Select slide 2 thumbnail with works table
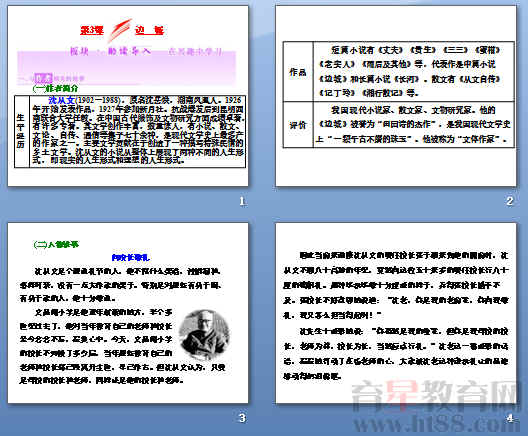Screen dimensions: 528x436 [x=396, y=96]
